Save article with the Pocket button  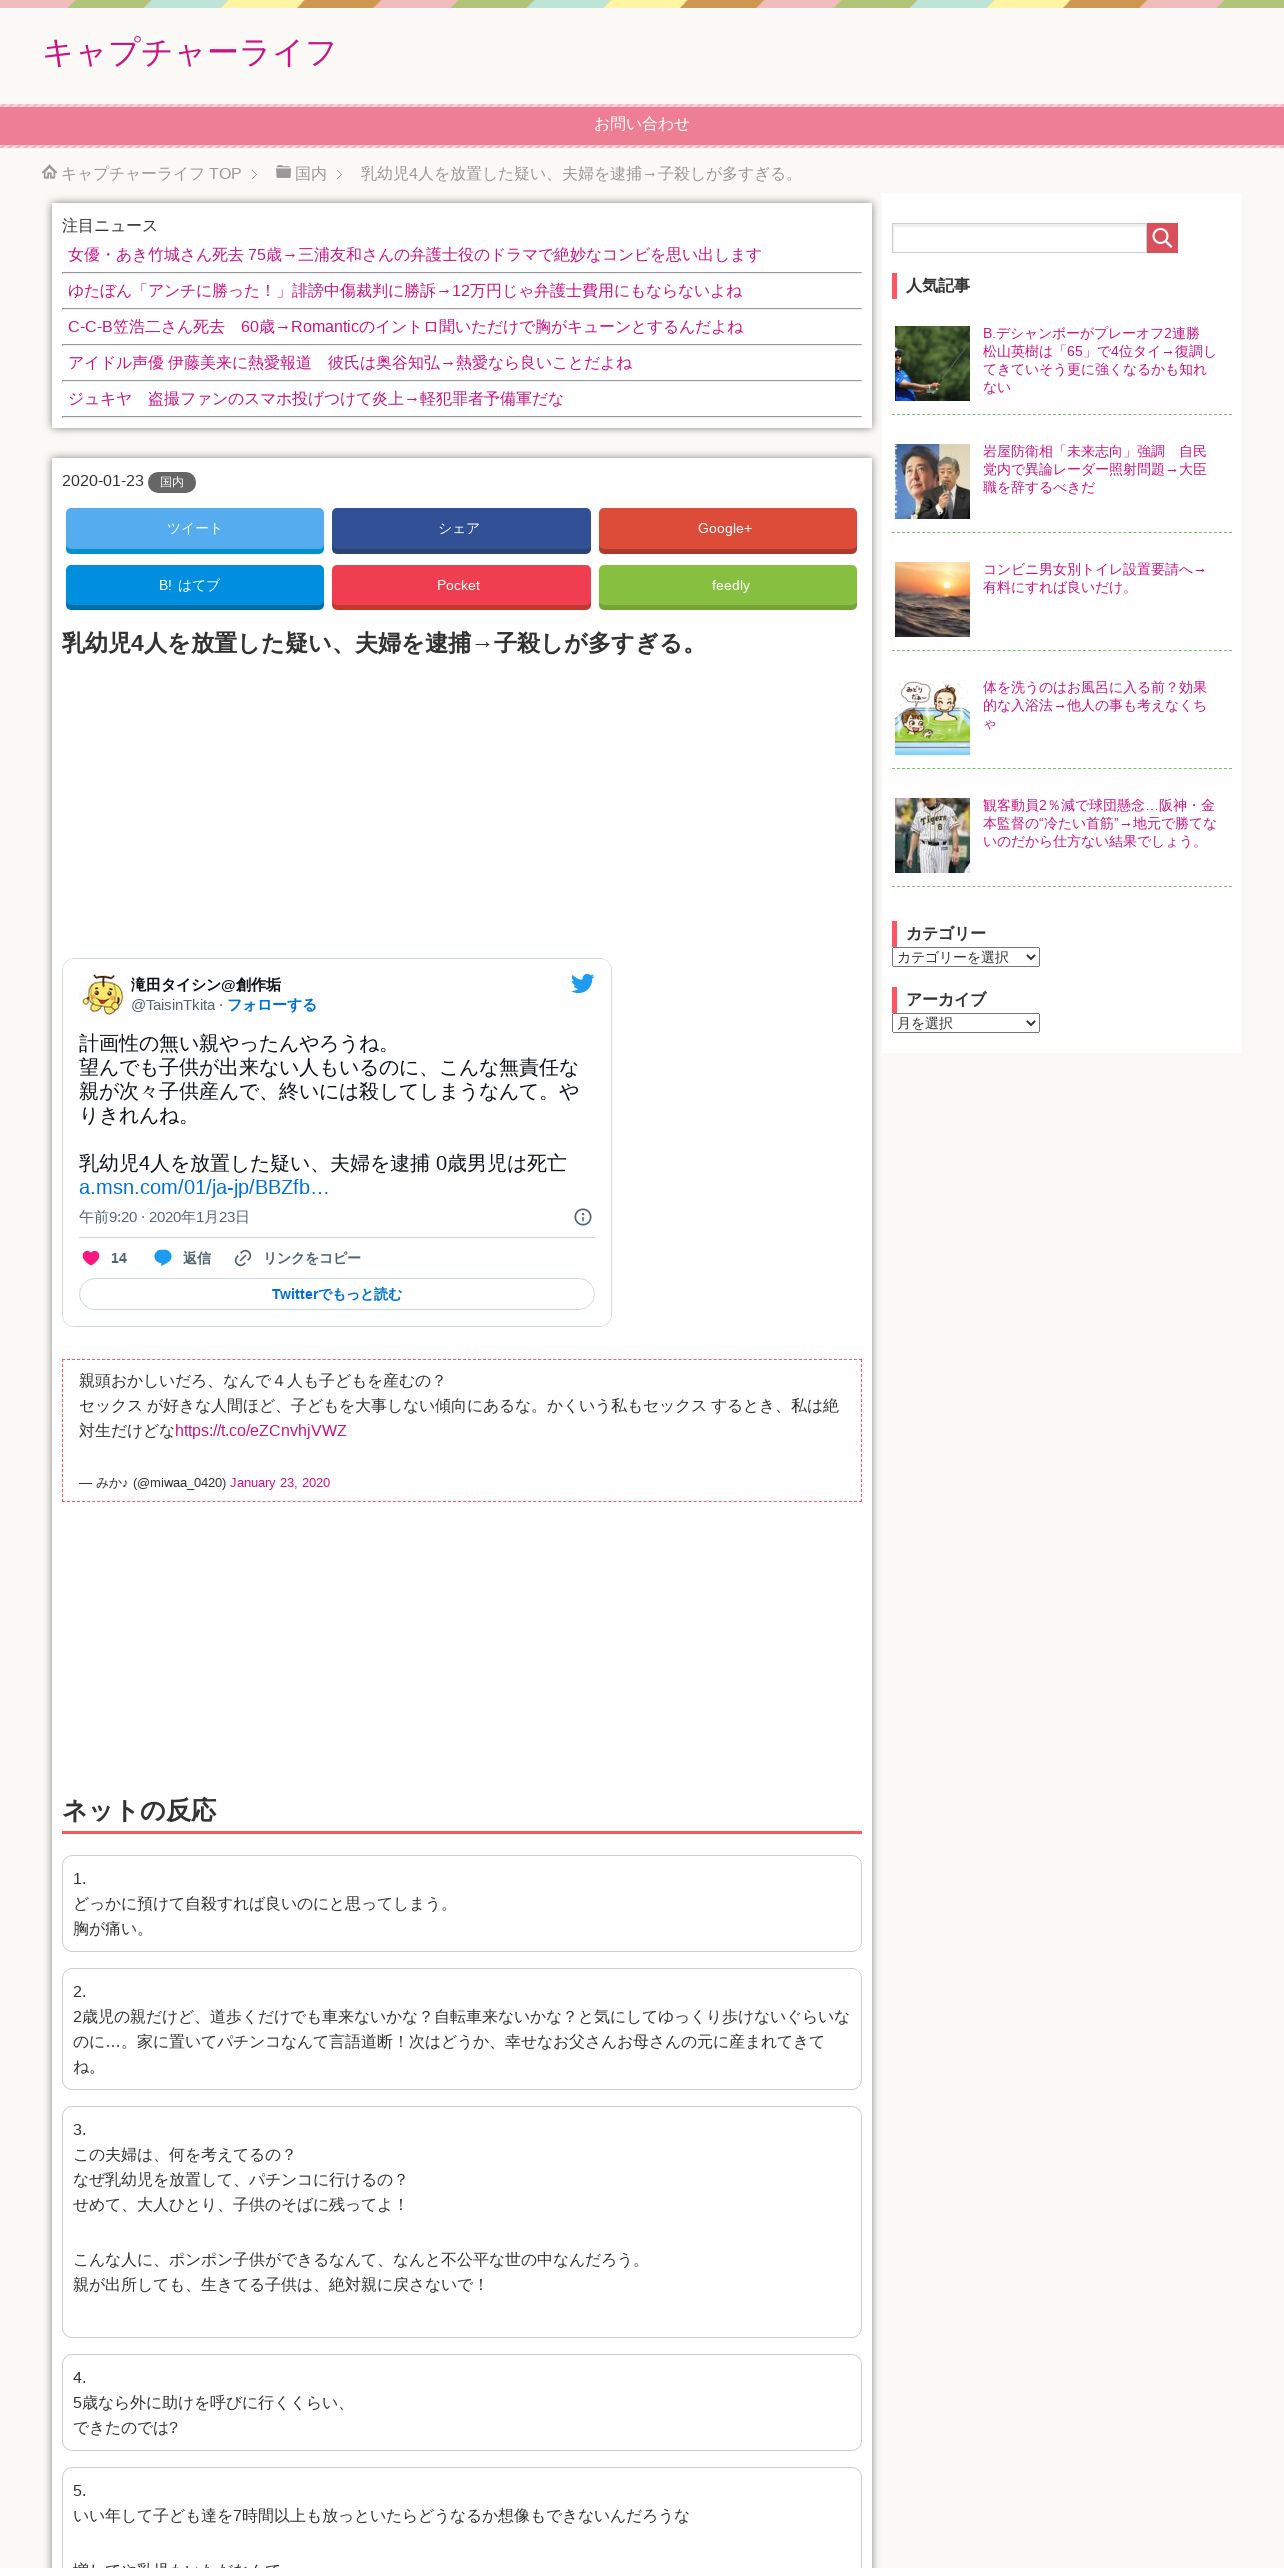(x=461, y=586)
